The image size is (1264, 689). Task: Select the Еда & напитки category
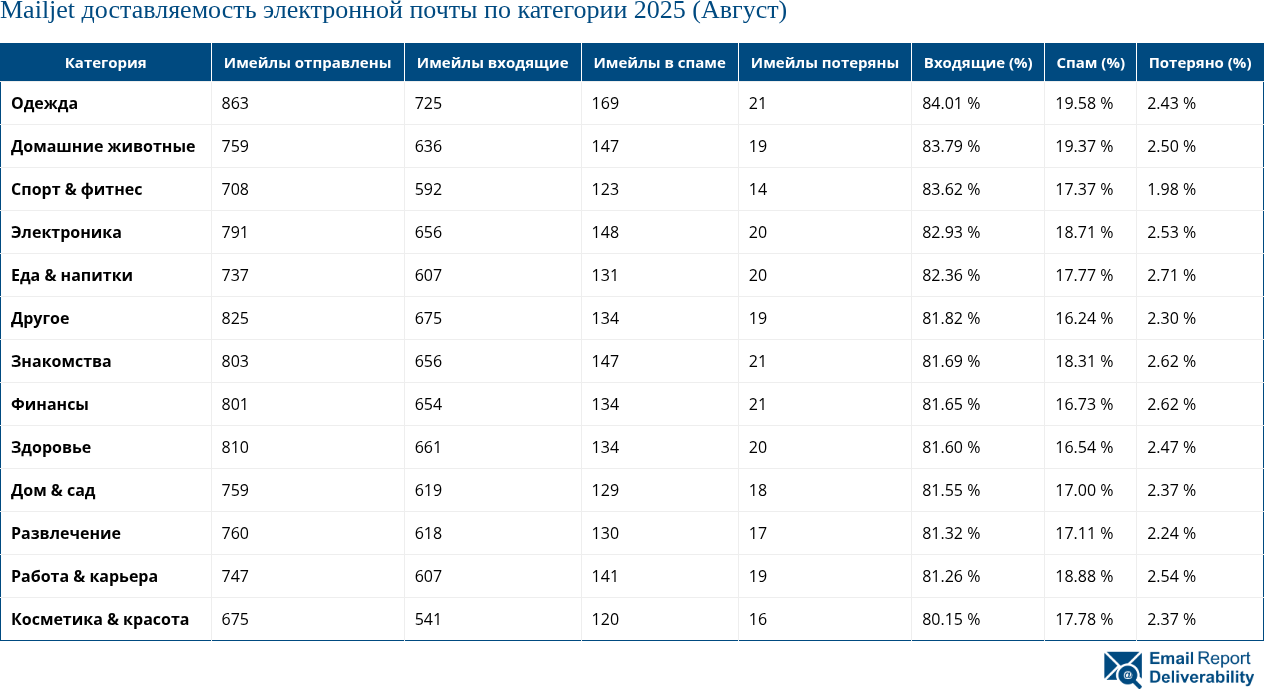71,276
